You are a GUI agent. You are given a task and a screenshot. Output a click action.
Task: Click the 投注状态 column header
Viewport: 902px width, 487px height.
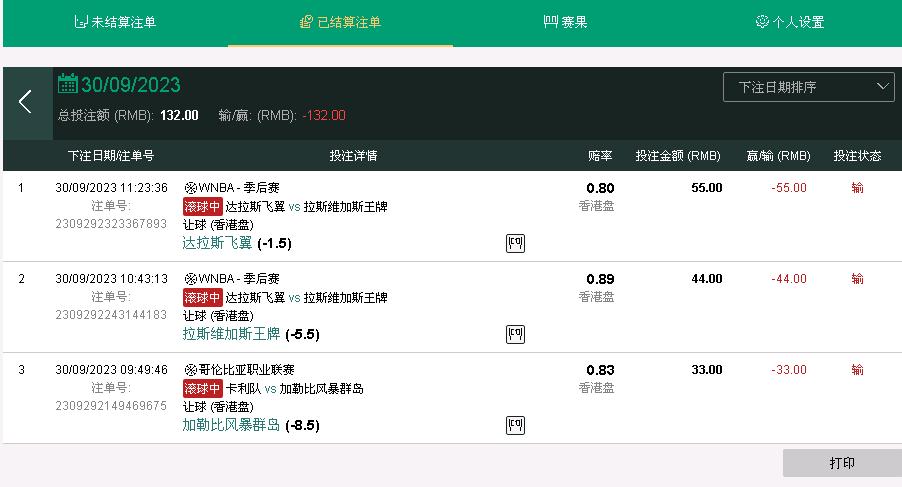[x=857, y=156]
